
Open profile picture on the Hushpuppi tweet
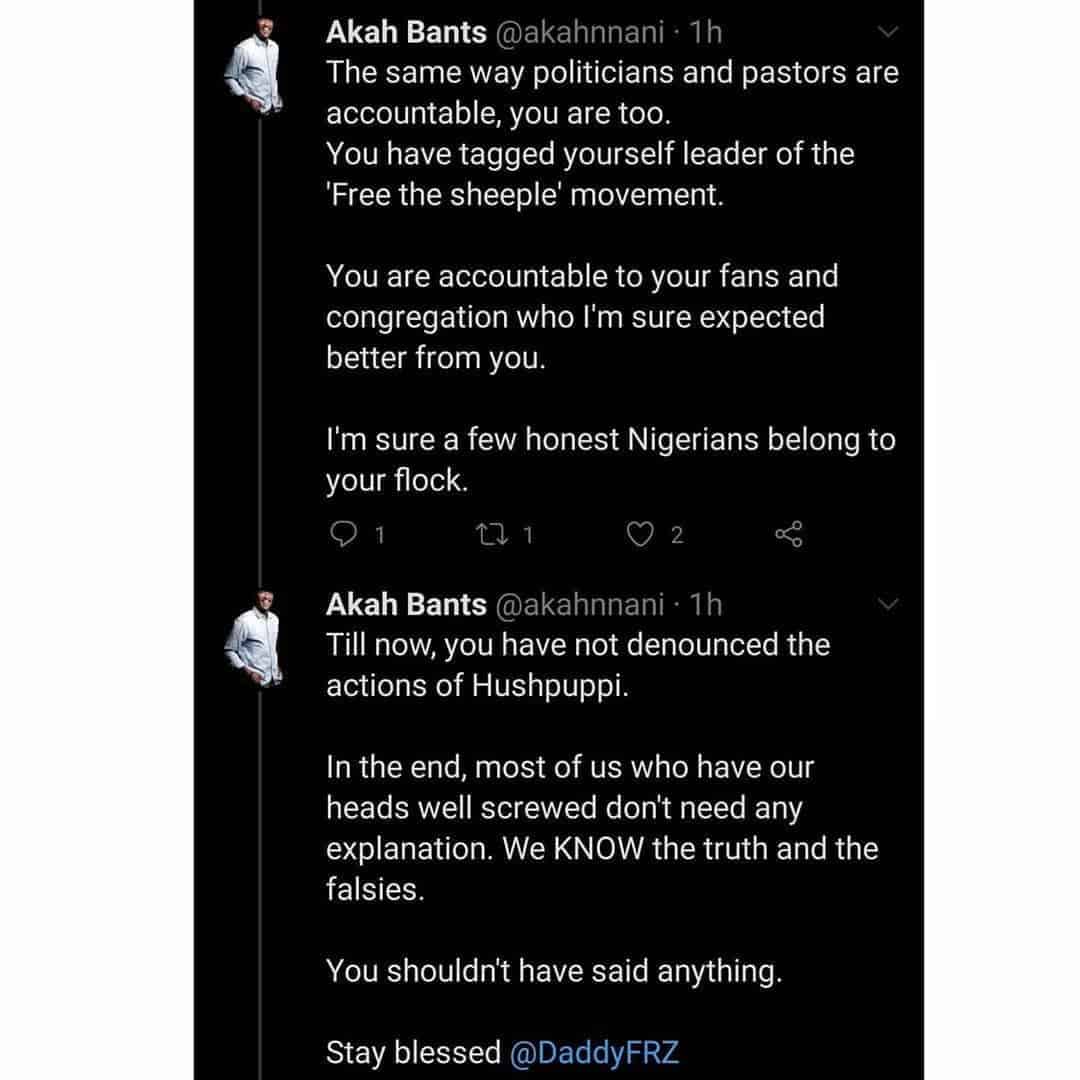(254, 645)
